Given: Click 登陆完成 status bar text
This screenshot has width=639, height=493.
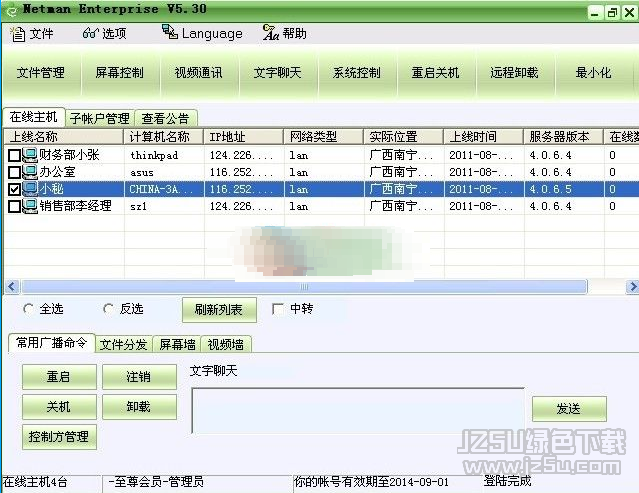Looking at the screenshot, I should point(508,481).
